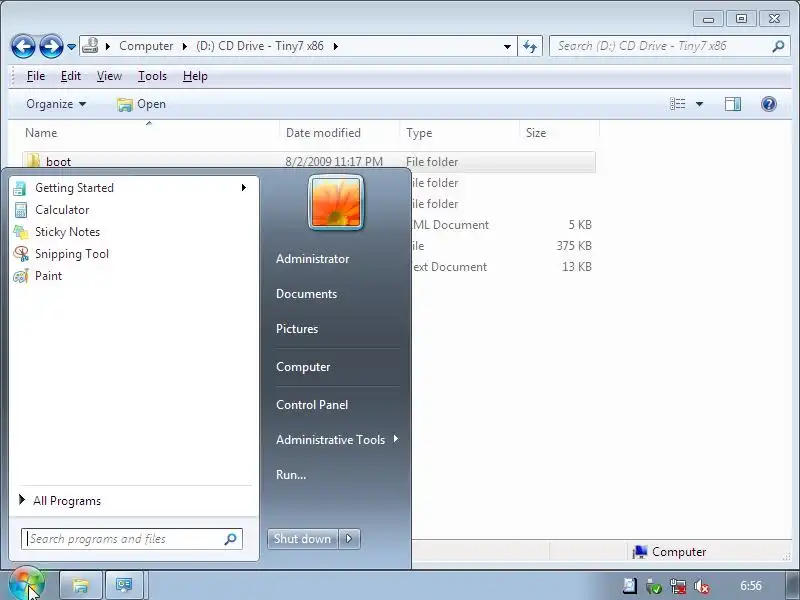Viewport: 800px width, 600px height.
Task: Click the (D:) CD Drive breadcrumb
Action: pyautogui.click(x=260, y=46)
